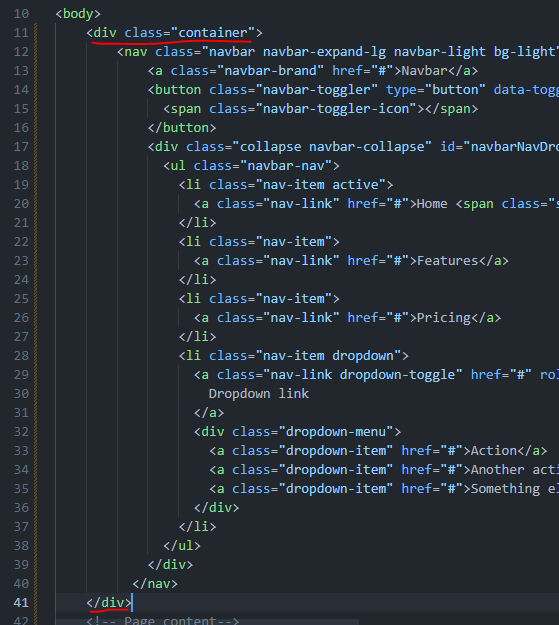This screenshot has height=625, width=559.
Task: Click the li "nav-item" tag on line 25
Action: coord(259,299)
